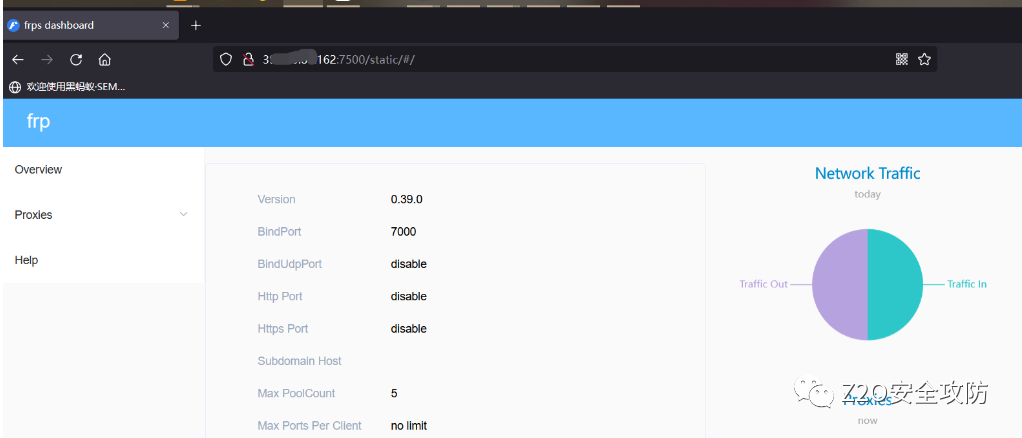The width and height of the screenshot is (1022, 438).
Task: Click the Network Traffic chart title
Action: (x=868, y=173)
